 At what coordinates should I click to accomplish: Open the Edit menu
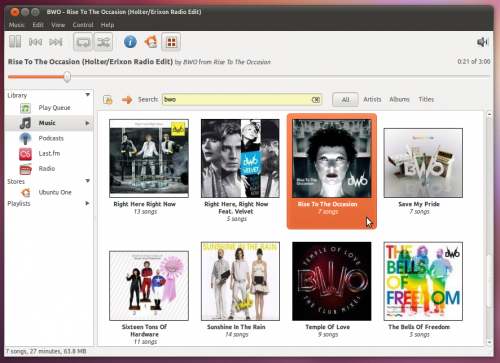38,25
